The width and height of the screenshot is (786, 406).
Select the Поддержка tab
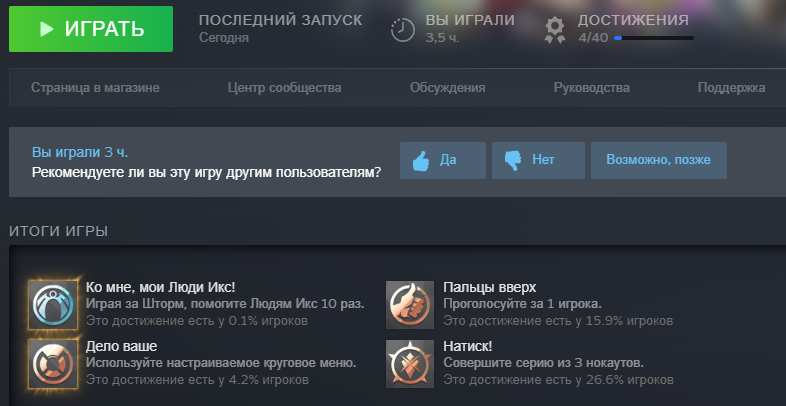[x=731, y=88]
